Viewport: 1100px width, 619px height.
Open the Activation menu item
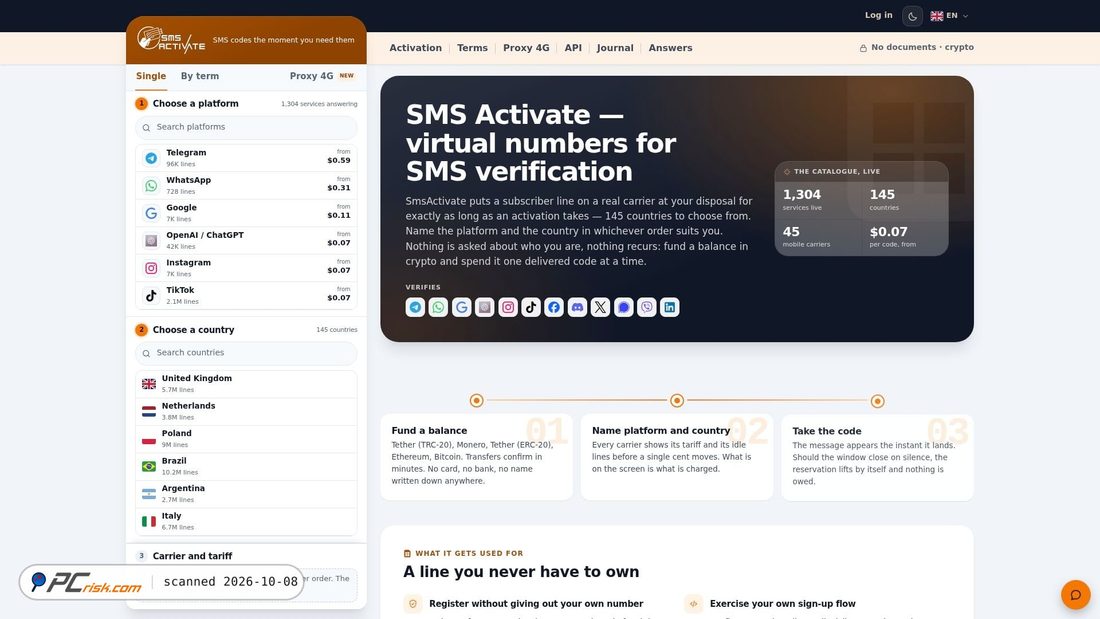[415, 48]
